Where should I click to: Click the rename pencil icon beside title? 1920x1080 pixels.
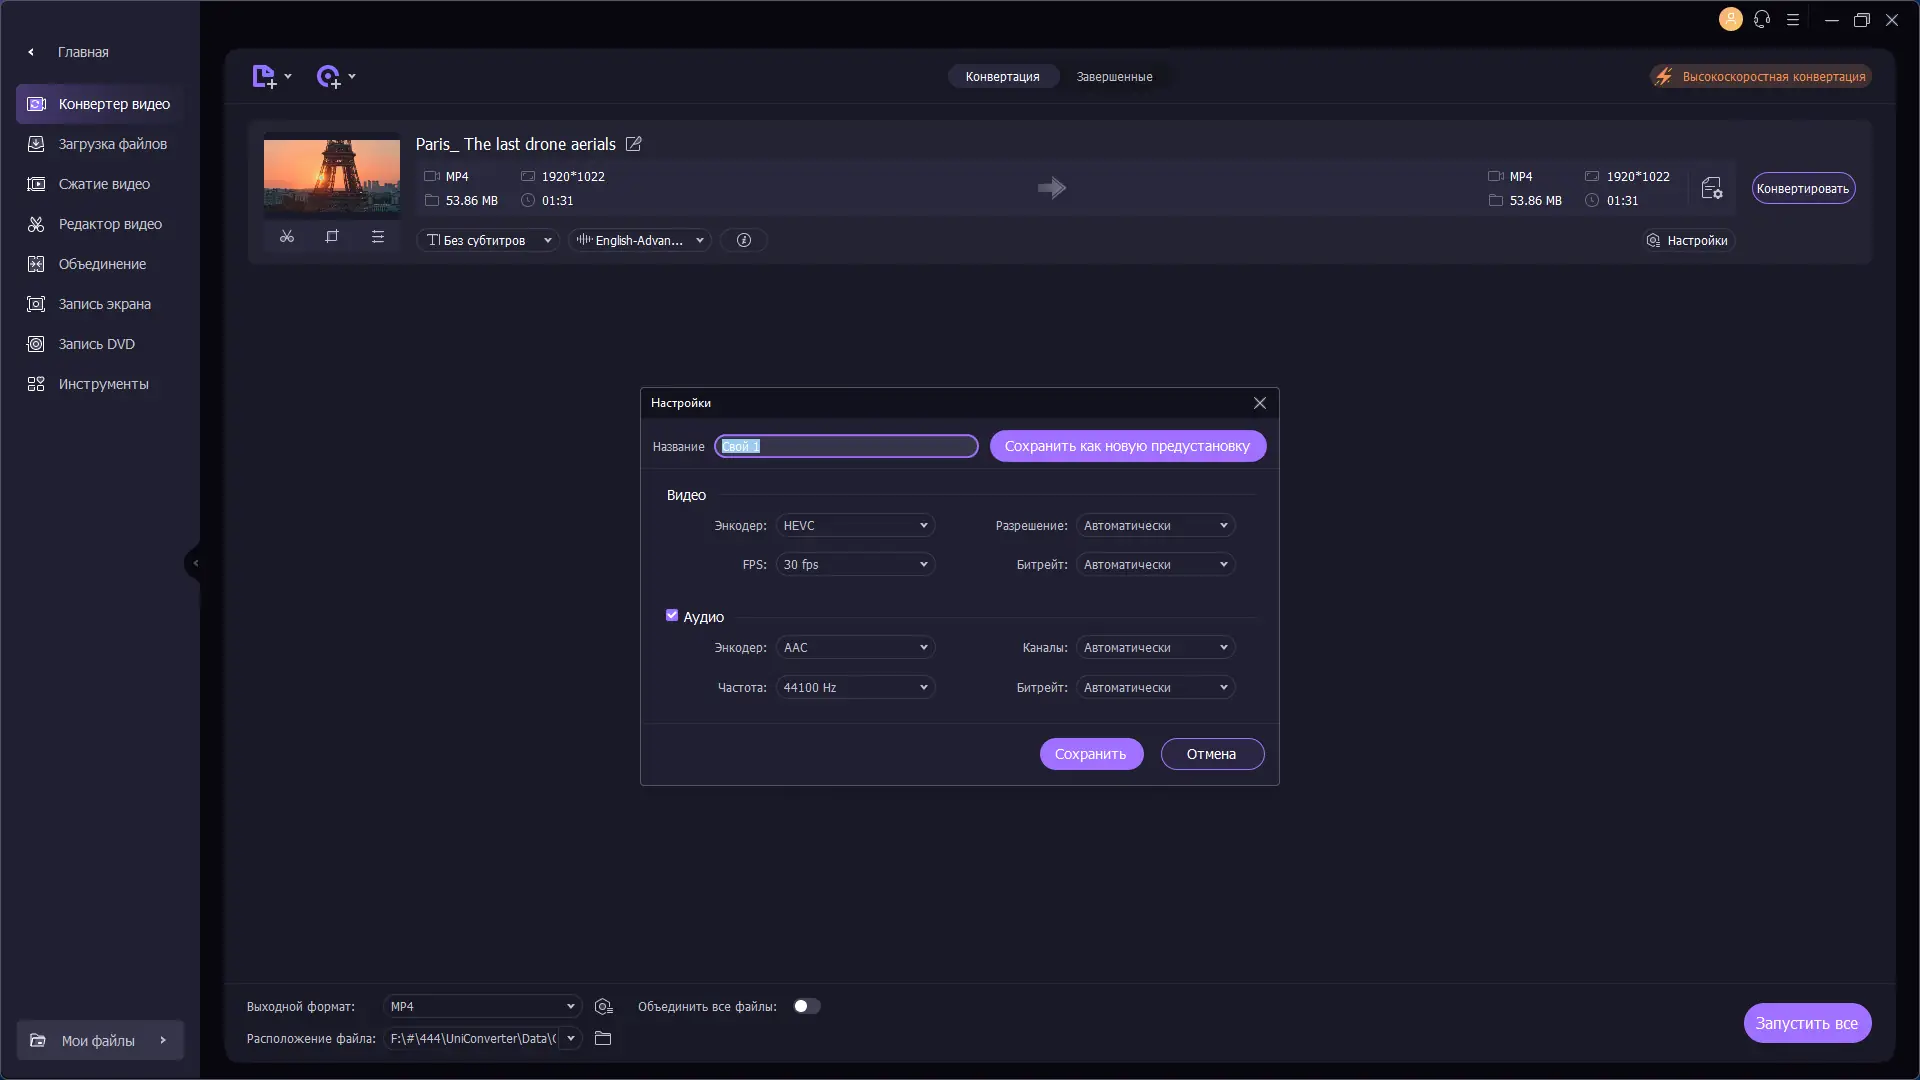[x=634, y=144]
